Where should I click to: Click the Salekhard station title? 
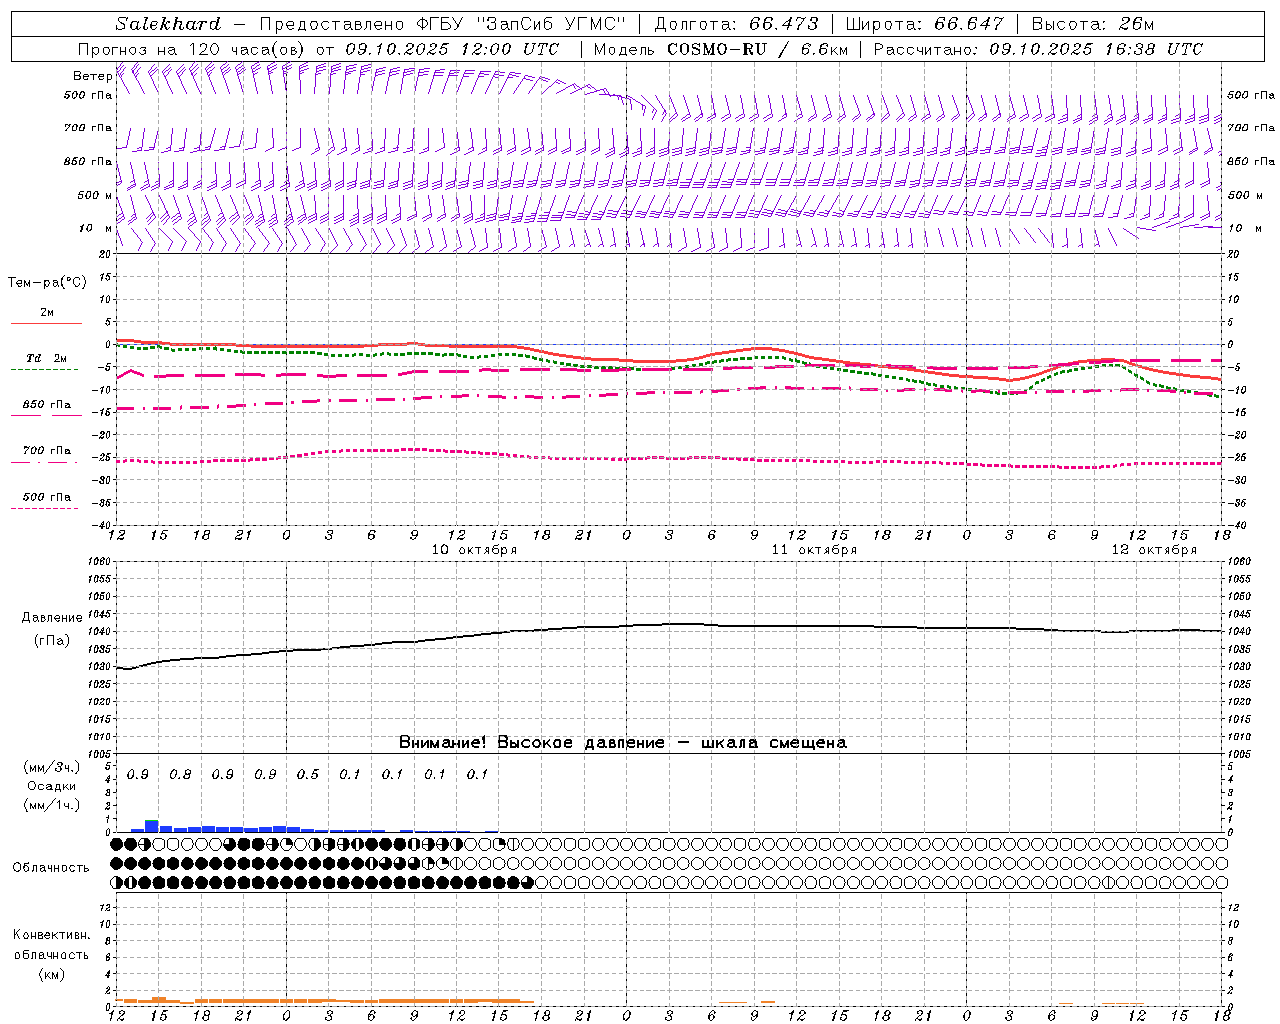(168, 24)
